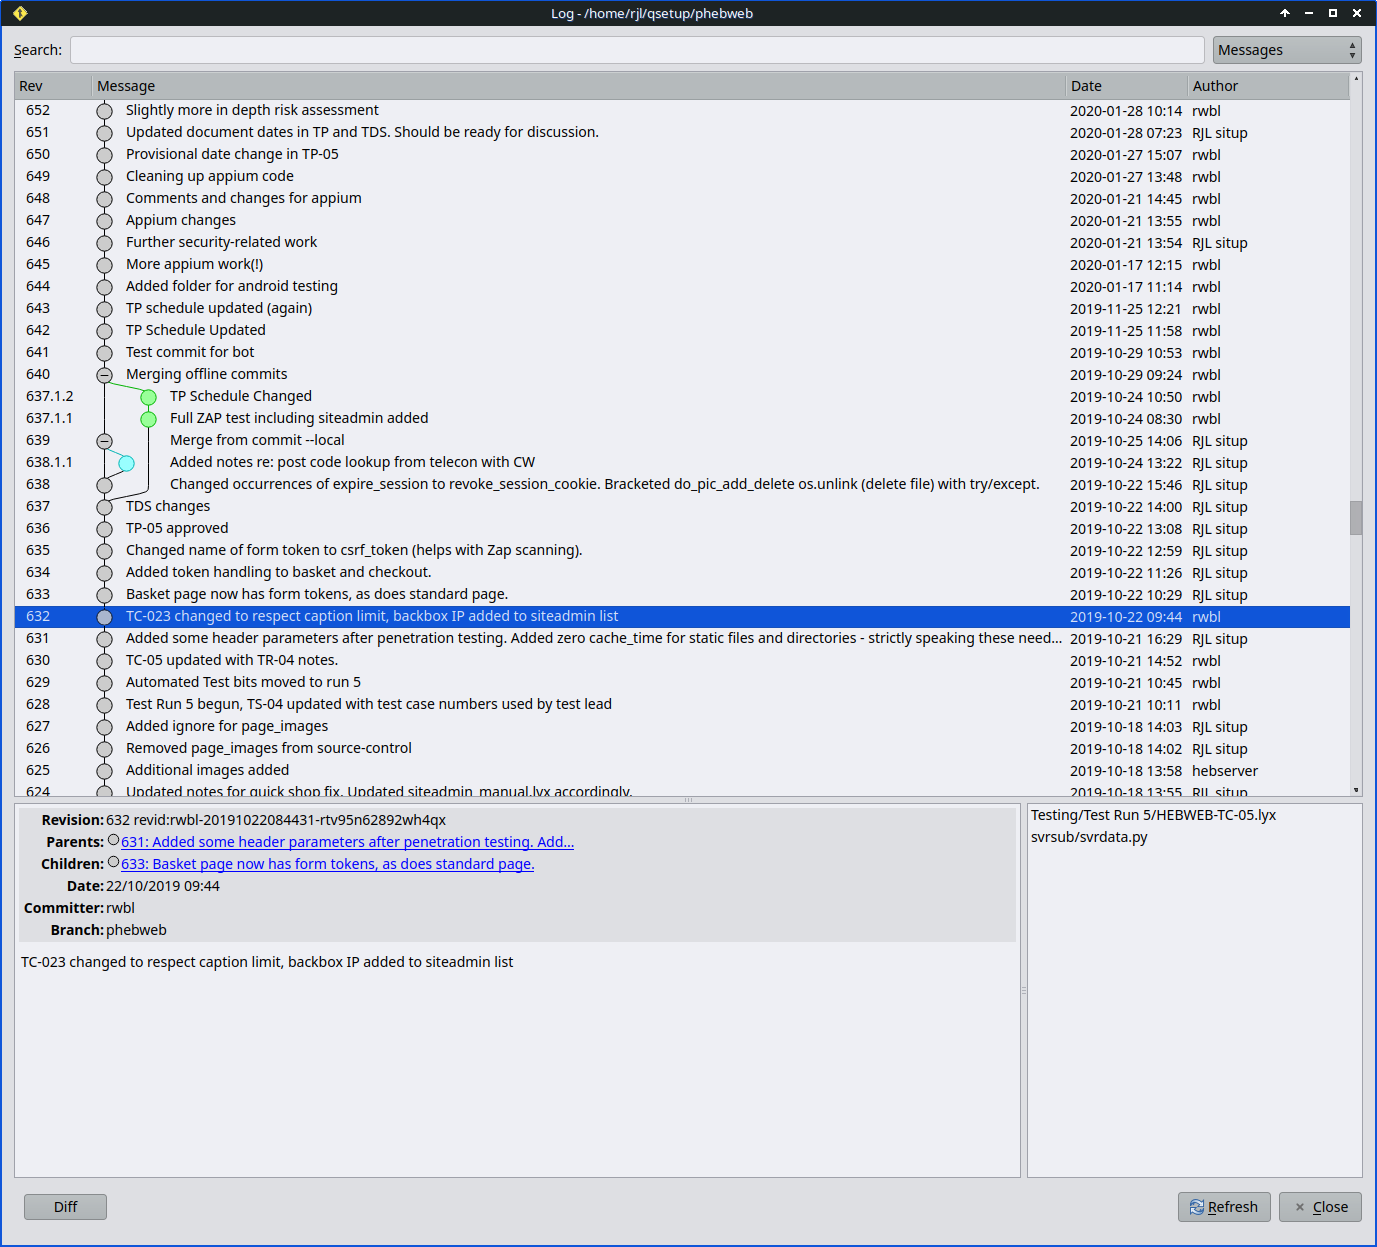The height and width of the screenshot is (1247, 1377).
Task: Click the application icon in title bar
Action: coord(20,13)
